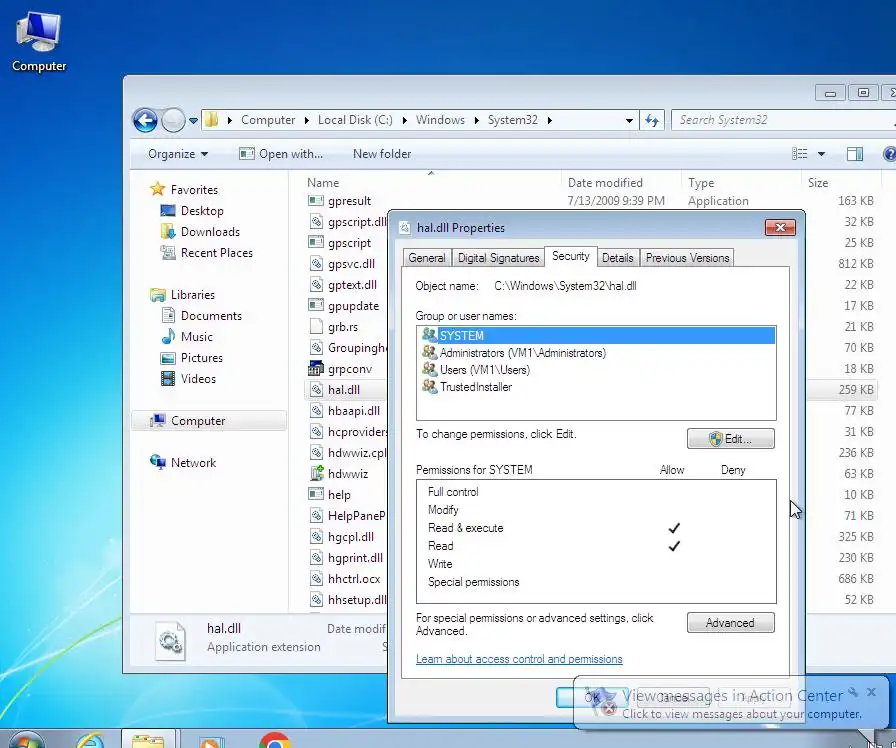Dismiss the Action Center notification balloon
The width and height of the screenshot is (896, 748).
click(871, 692)
